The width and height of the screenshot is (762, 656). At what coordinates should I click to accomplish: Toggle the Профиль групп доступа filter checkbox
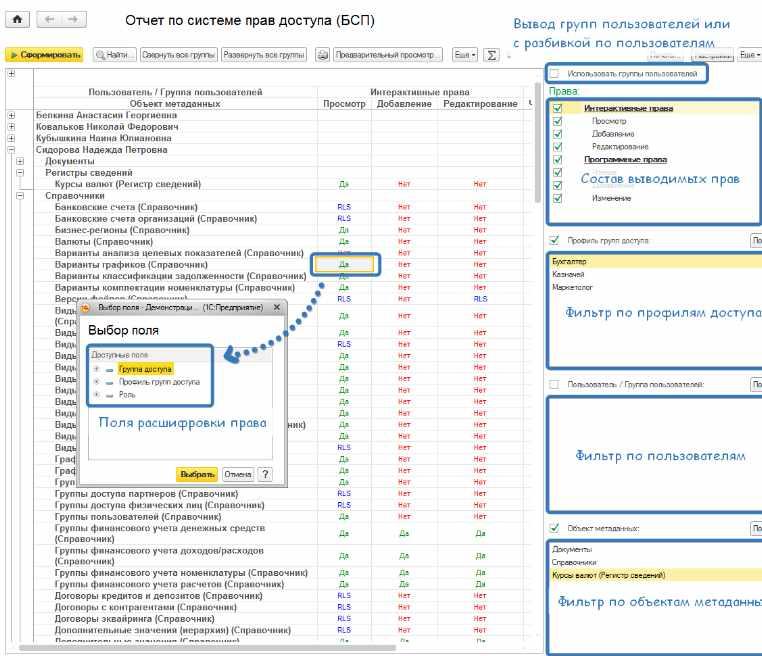(554, 241)
